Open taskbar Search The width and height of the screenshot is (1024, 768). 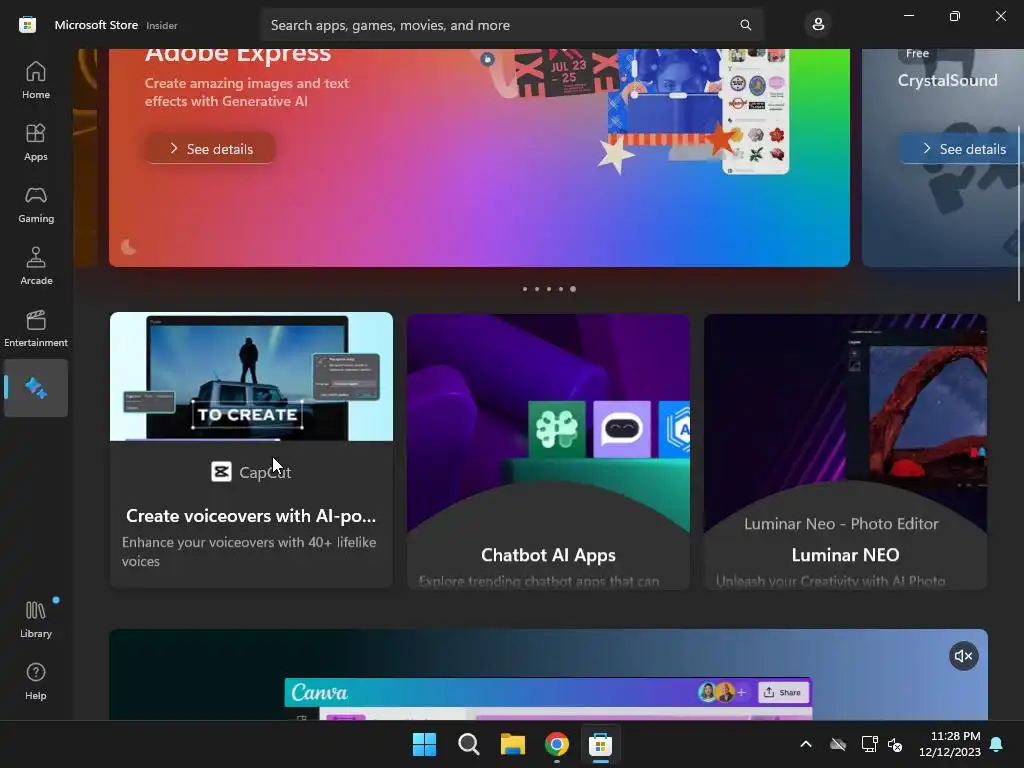click(468, 744)
